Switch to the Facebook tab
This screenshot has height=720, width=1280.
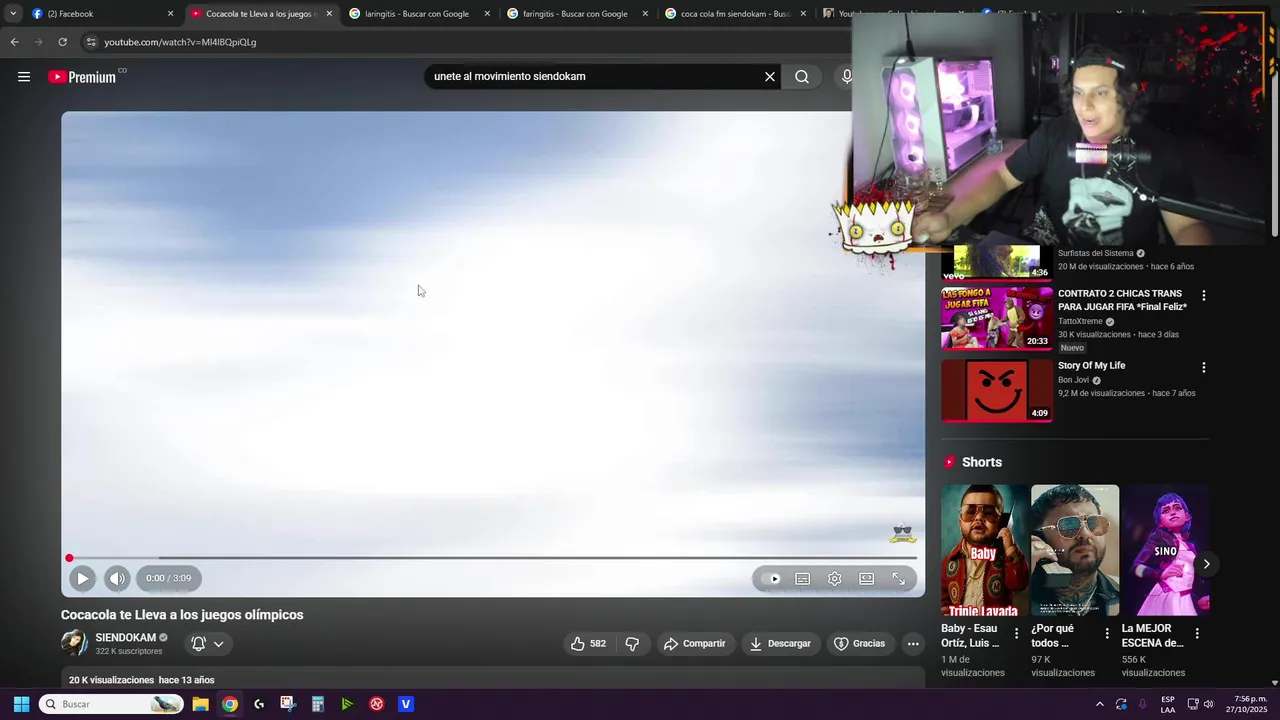tap(103, 14)
